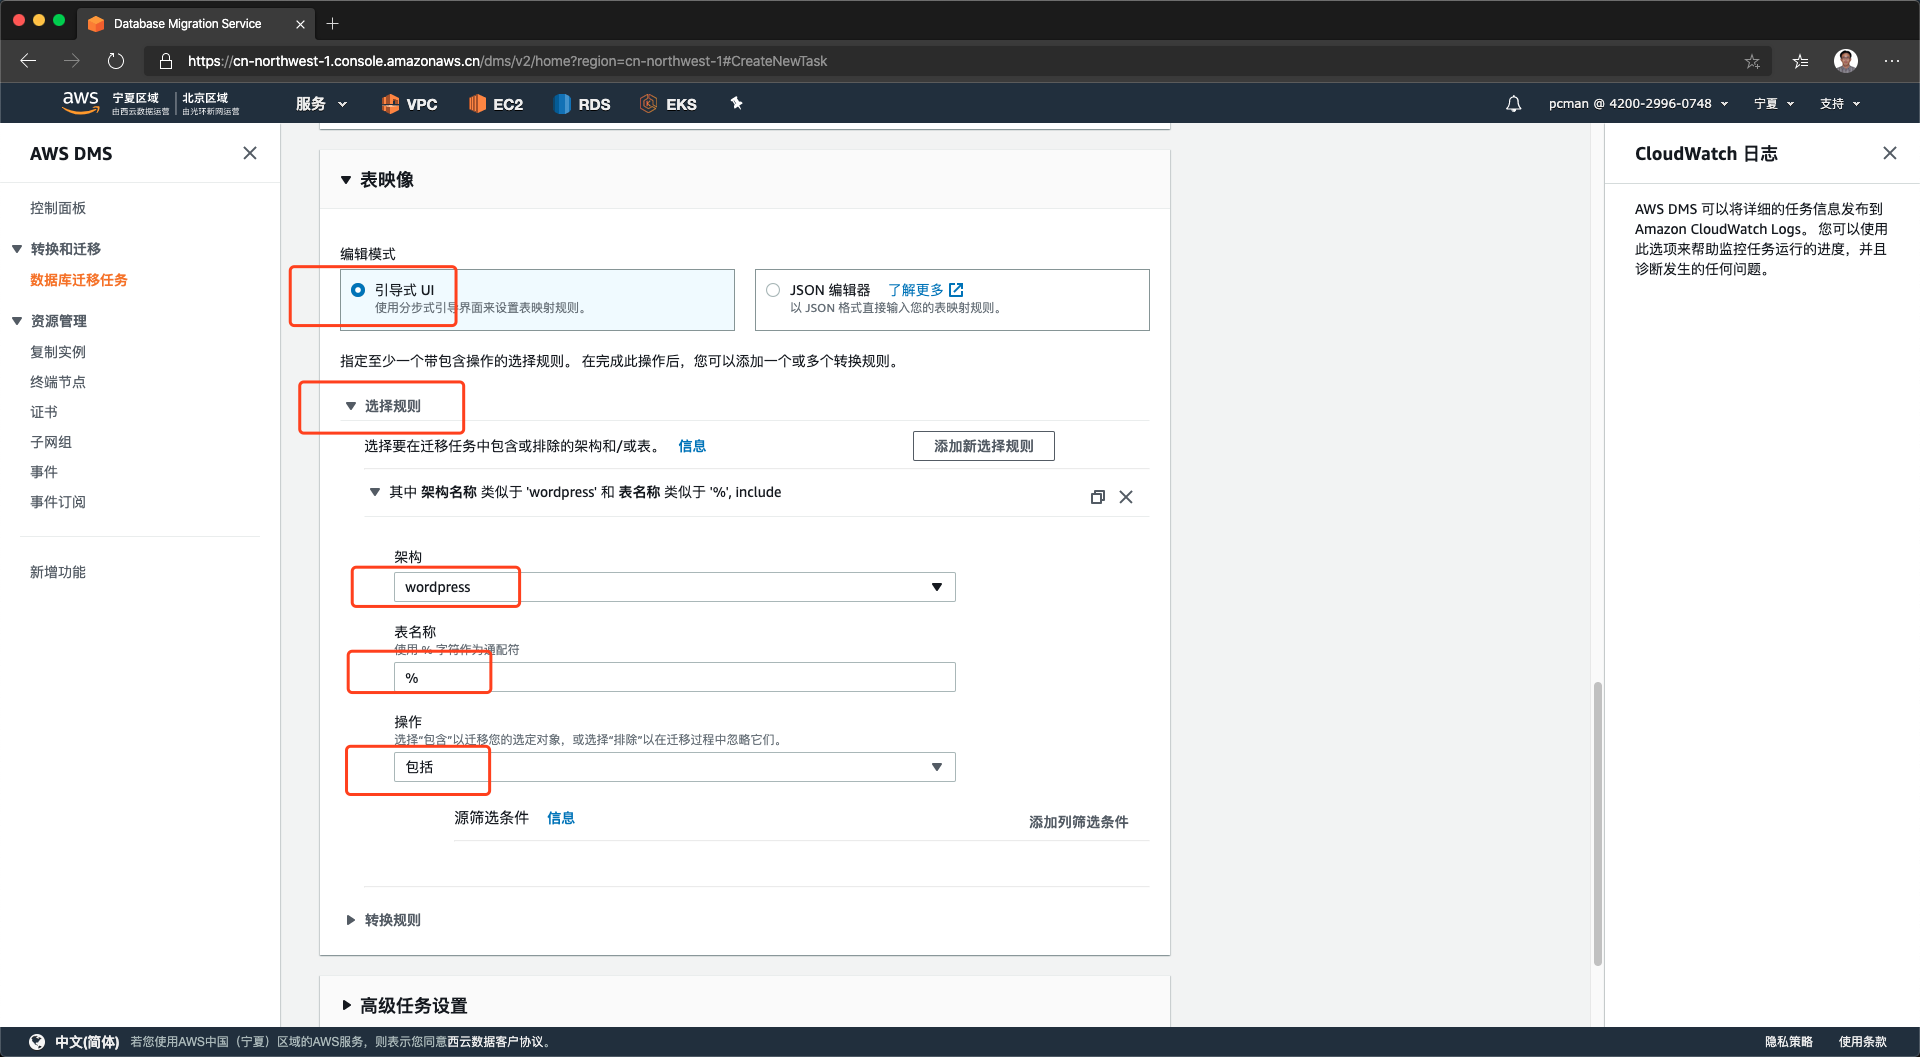The height and width of the screenshot is (1057, 1920).
Task: Open the 操作 包括 dropdown
Action: coord(674,767)
